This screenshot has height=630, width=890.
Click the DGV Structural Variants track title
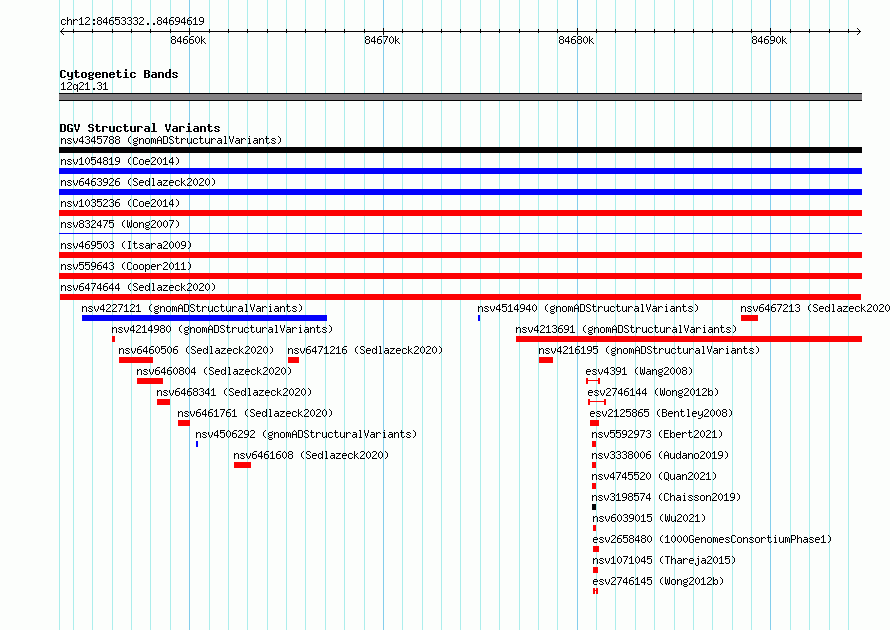click(x=140, y=128)
